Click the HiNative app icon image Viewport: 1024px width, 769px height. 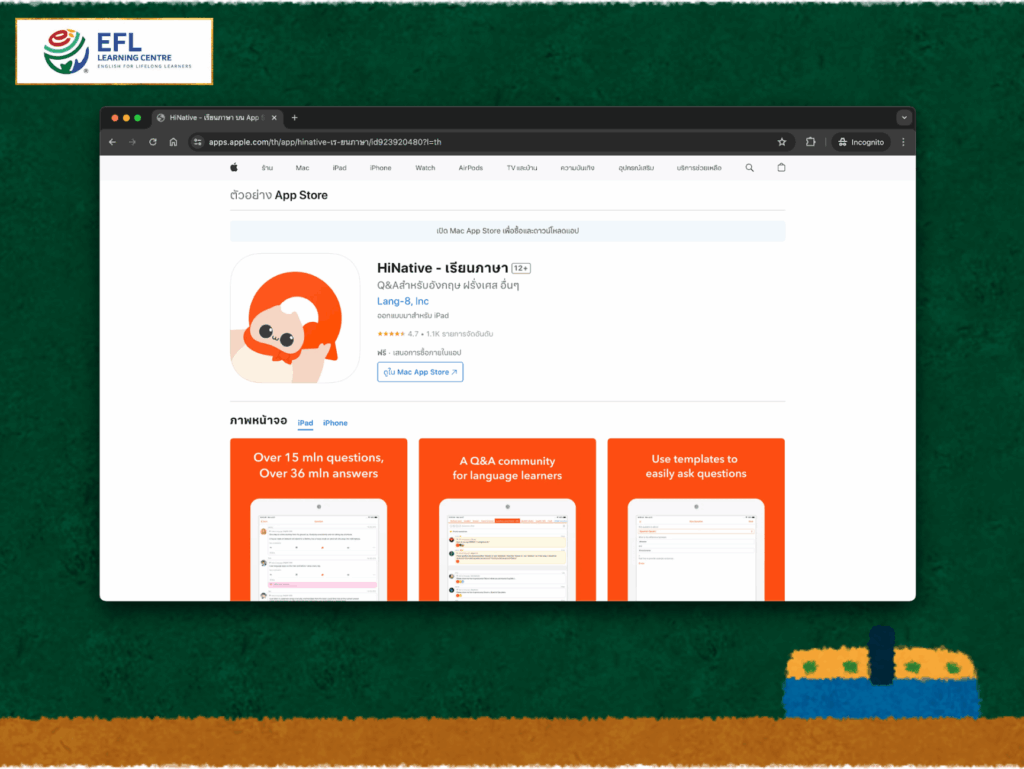[x=295, y=318]
